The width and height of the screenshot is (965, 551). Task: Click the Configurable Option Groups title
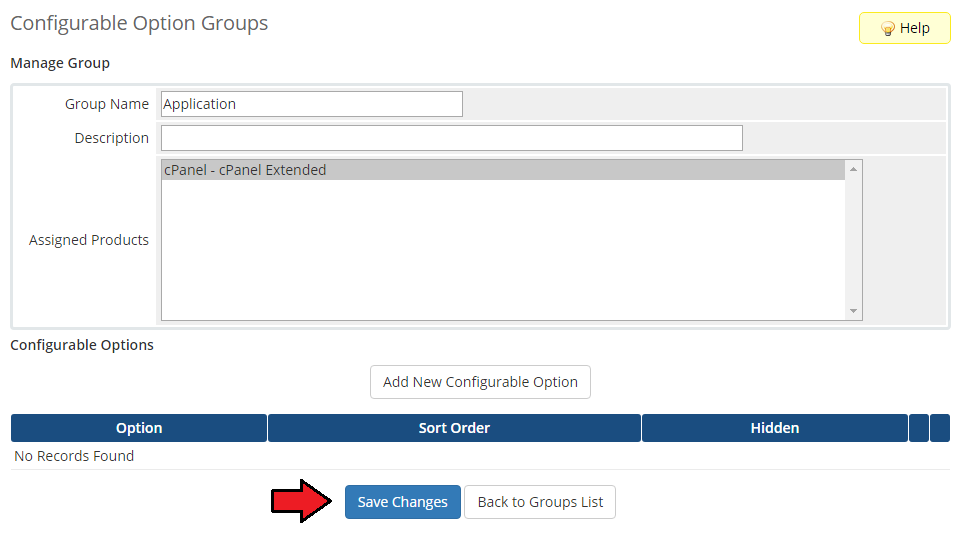click(139, 23)
